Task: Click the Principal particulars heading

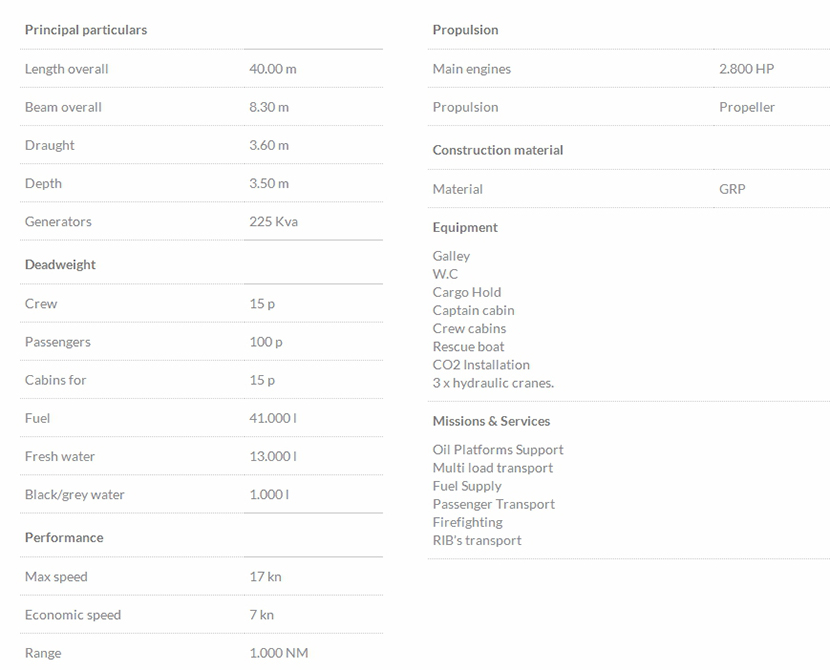Action: (x=86, y=30)
